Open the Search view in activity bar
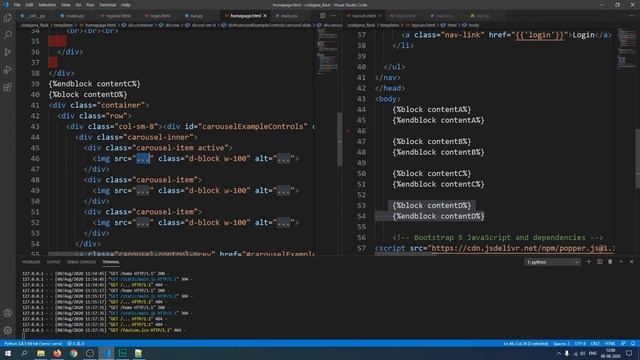Image resolution: width=640 pixels, height=360 pixels. click(x=8, y=35)
